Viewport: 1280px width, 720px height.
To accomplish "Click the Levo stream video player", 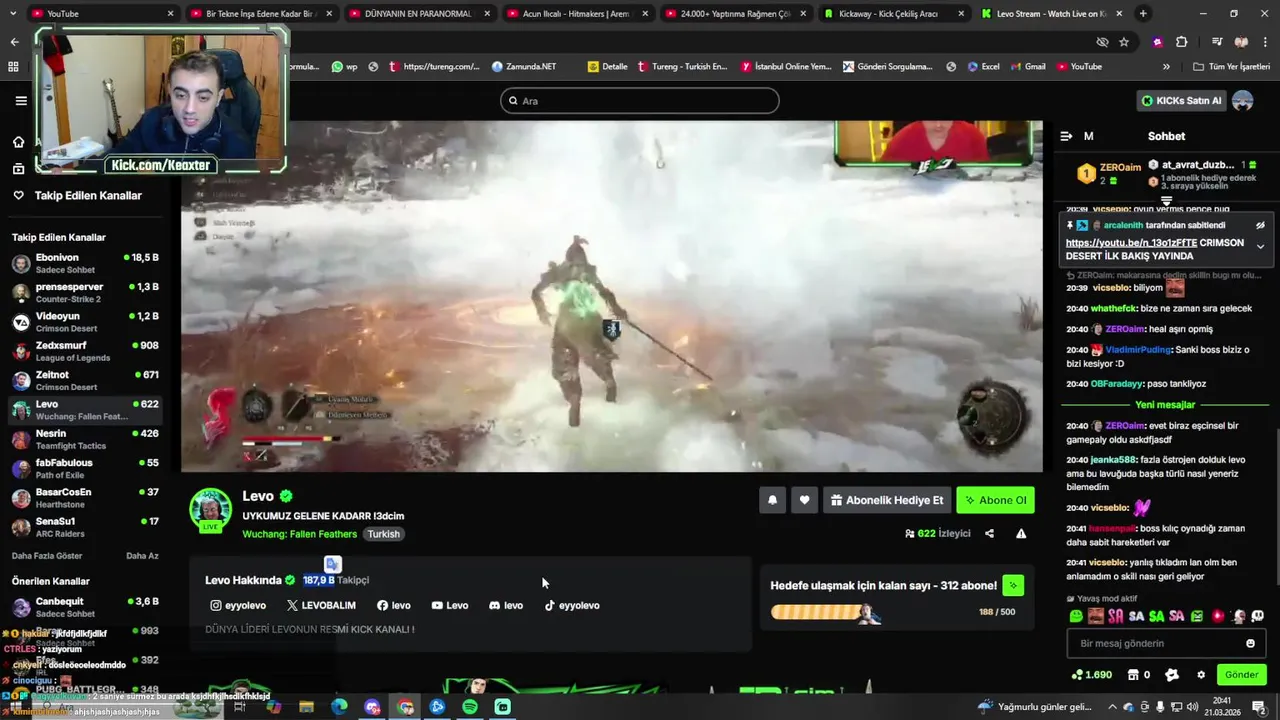I will pos(612,296).
